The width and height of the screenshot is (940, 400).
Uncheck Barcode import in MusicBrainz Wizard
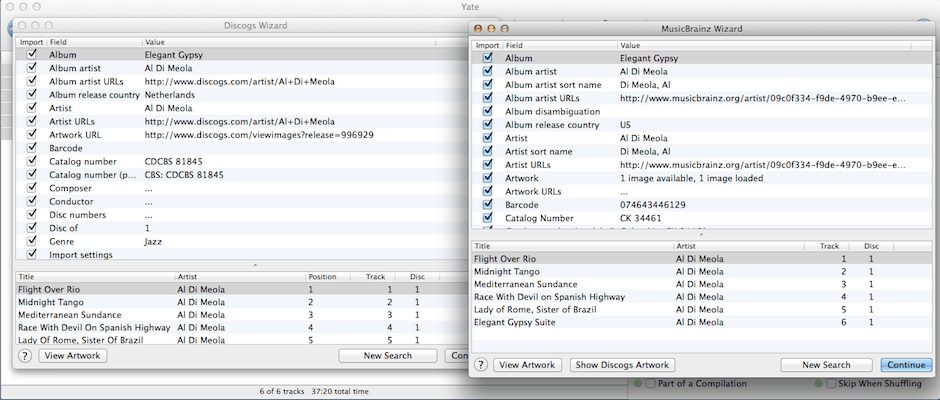[x=488, y=204]
